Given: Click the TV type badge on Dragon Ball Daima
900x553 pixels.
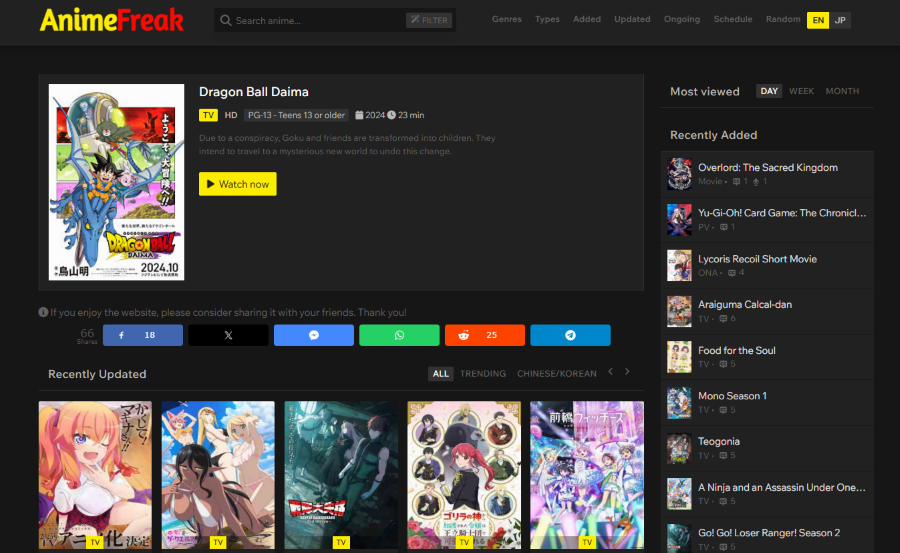Looking at the screenshot, I should point(208,115).
